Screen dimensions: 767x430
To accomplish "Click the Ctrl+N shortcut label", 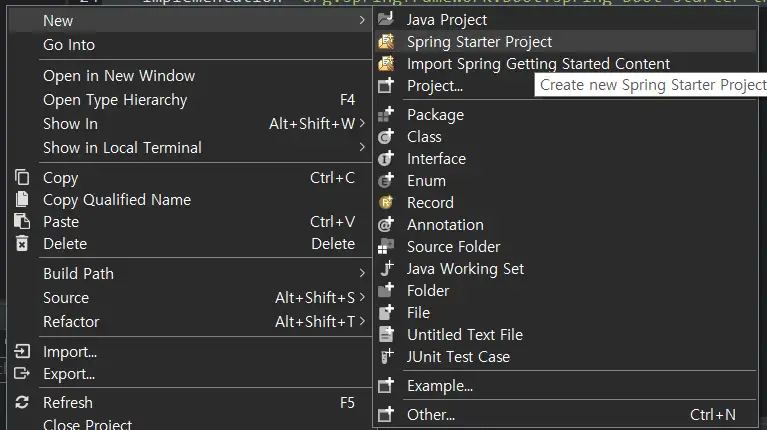I will (x=713, y=414).
